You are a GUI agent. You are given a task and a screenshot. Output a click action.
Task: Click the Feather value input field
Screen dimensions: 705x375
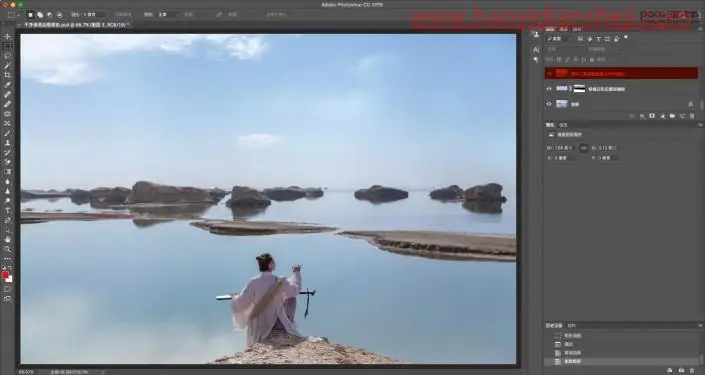(94, 15)
